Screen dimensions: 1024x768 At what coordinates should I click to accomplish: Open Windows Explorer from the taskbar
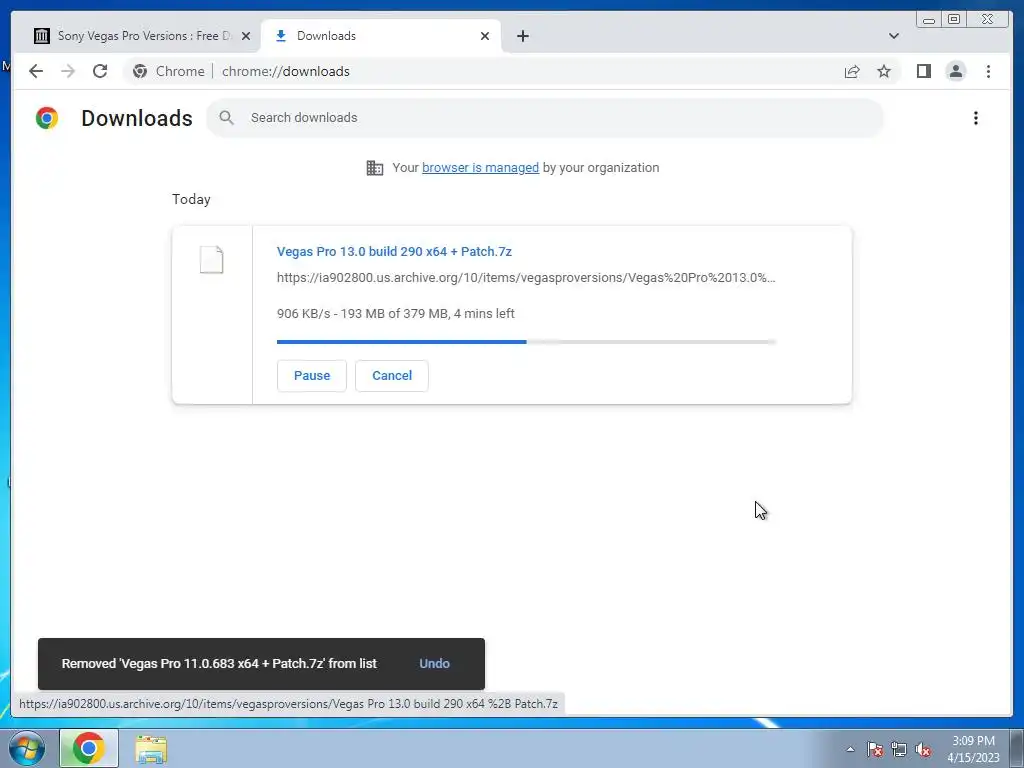coord(151,748)
